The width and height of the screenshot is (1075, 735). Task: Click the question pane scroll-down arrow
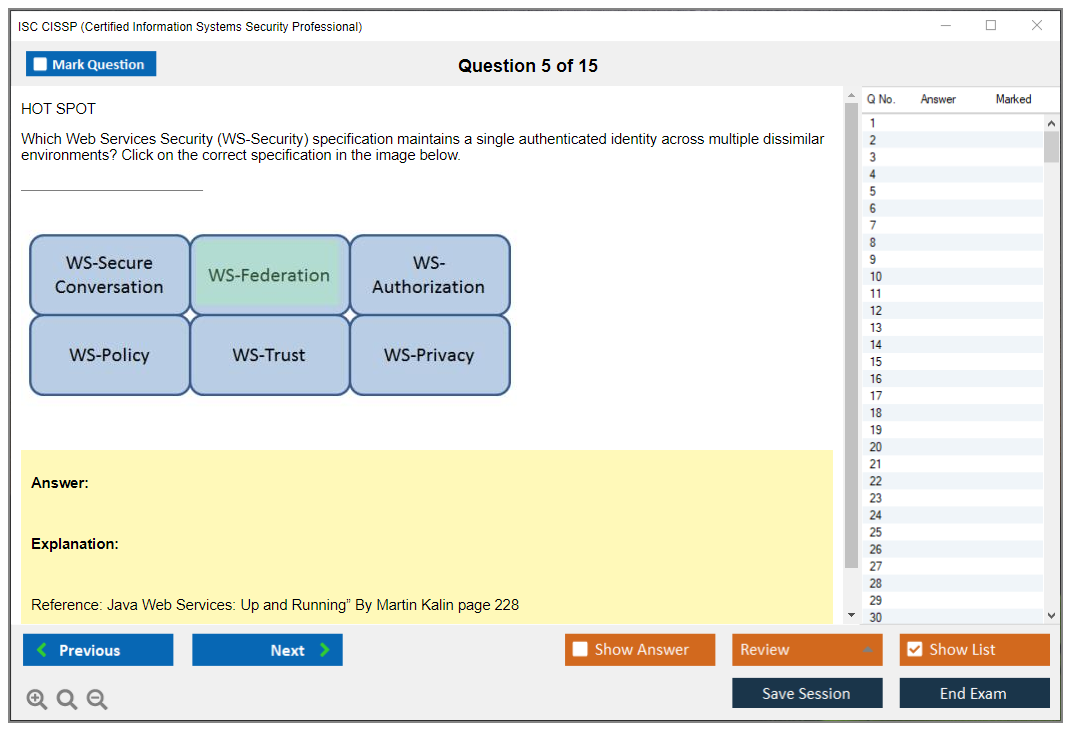[x=851, y=615]
